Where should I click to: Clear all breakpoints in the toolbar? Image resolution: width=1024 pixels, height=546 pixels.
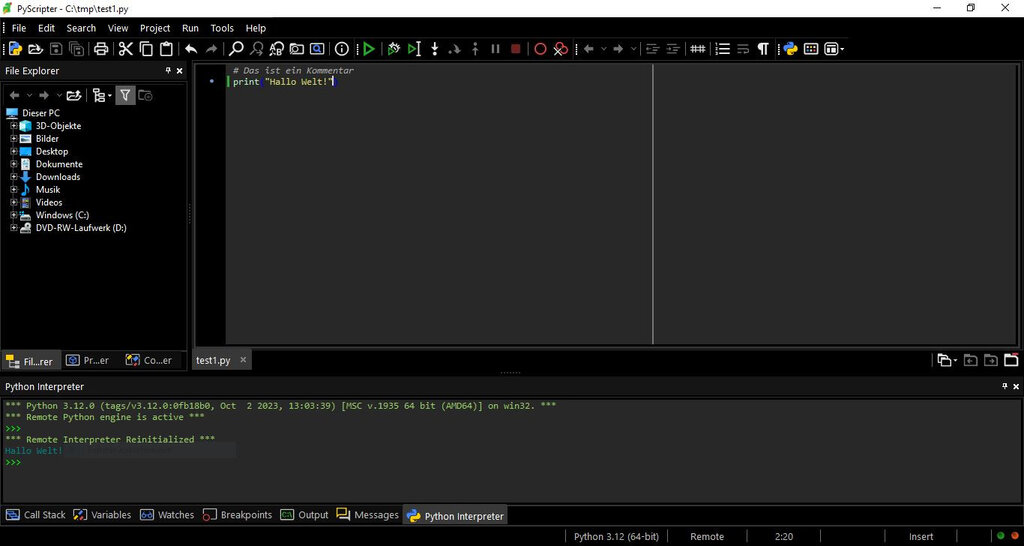[561, 49]
